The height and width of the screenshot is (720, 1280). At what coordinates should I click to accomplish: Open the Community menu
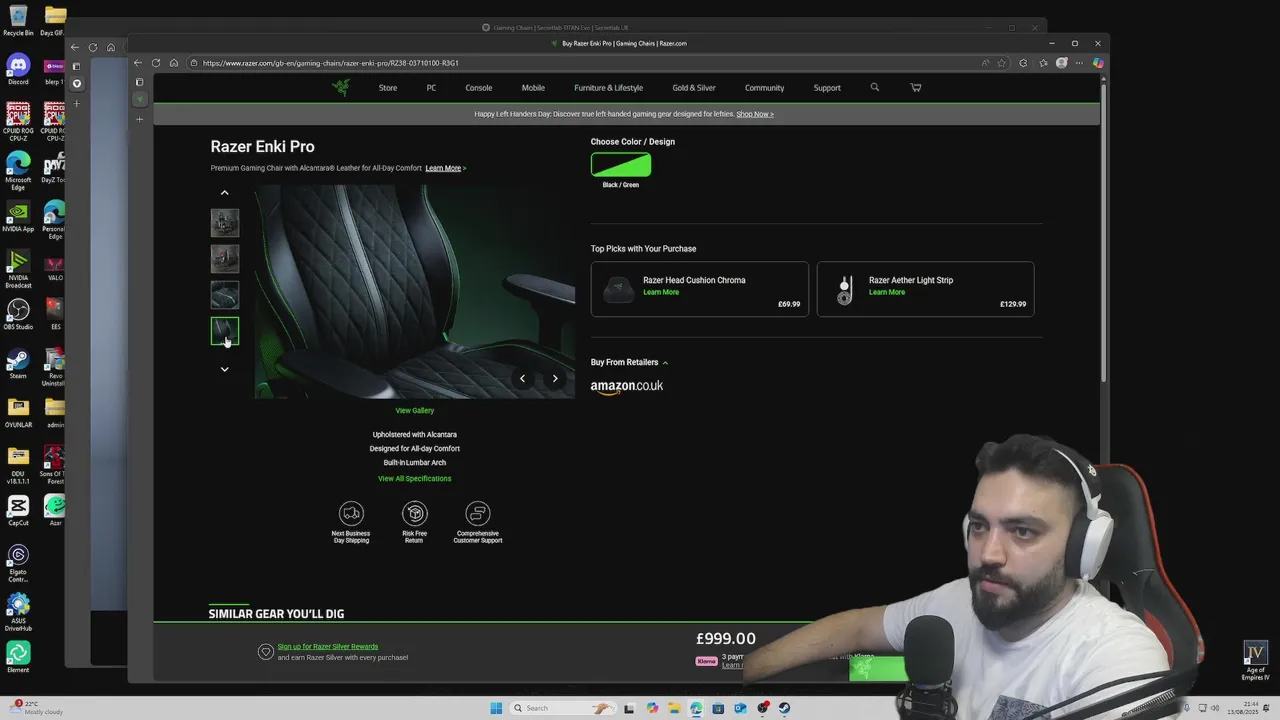pos(764,88)
